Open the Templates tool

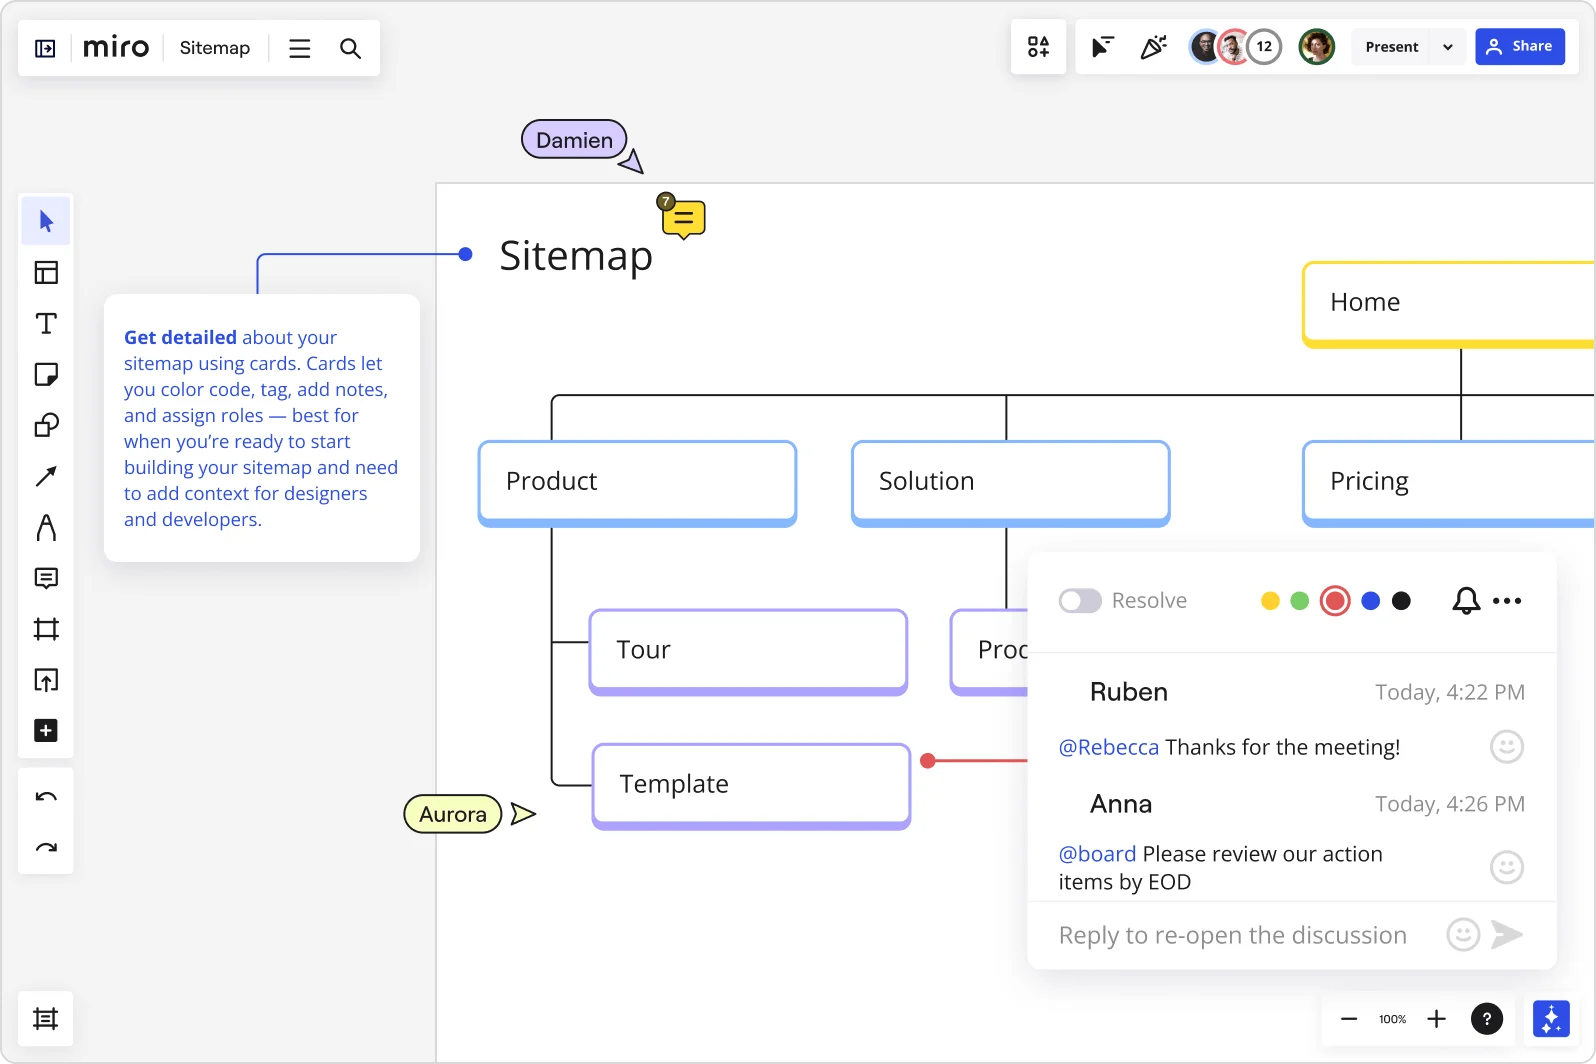pos(46,272)
